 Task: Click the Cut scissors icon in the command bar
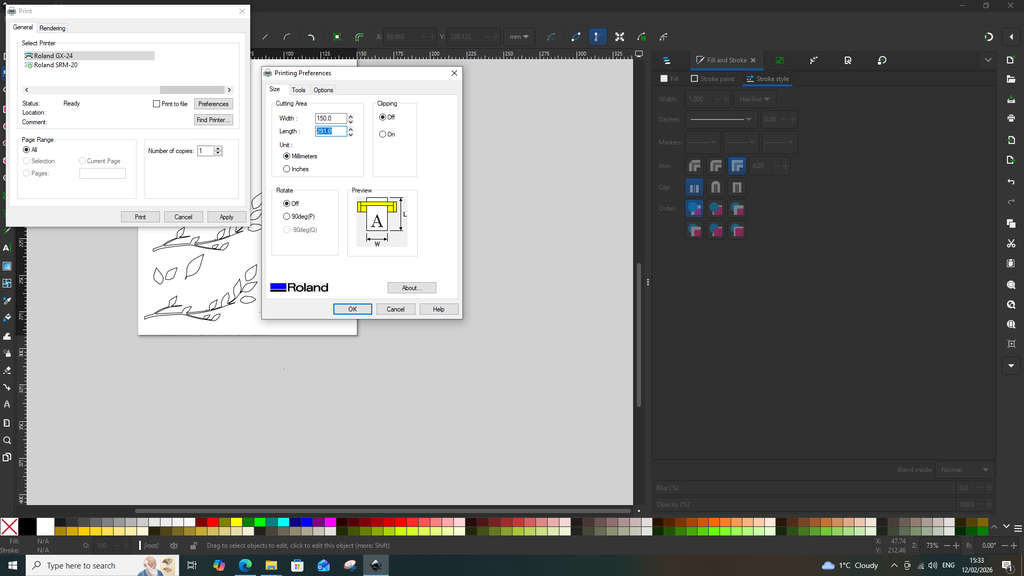[x=1011, y=244]
